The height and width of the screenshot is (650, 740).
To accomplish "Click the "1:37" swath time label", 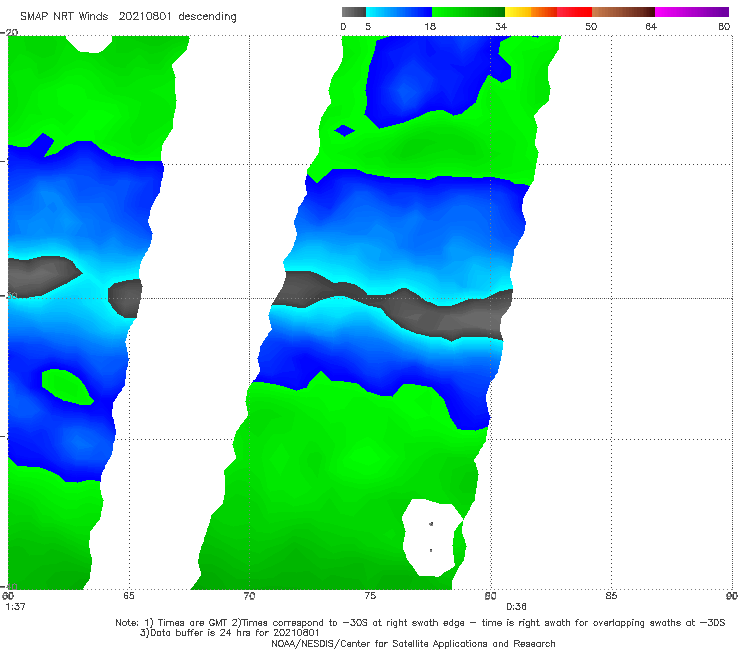I will pos(15,607).
